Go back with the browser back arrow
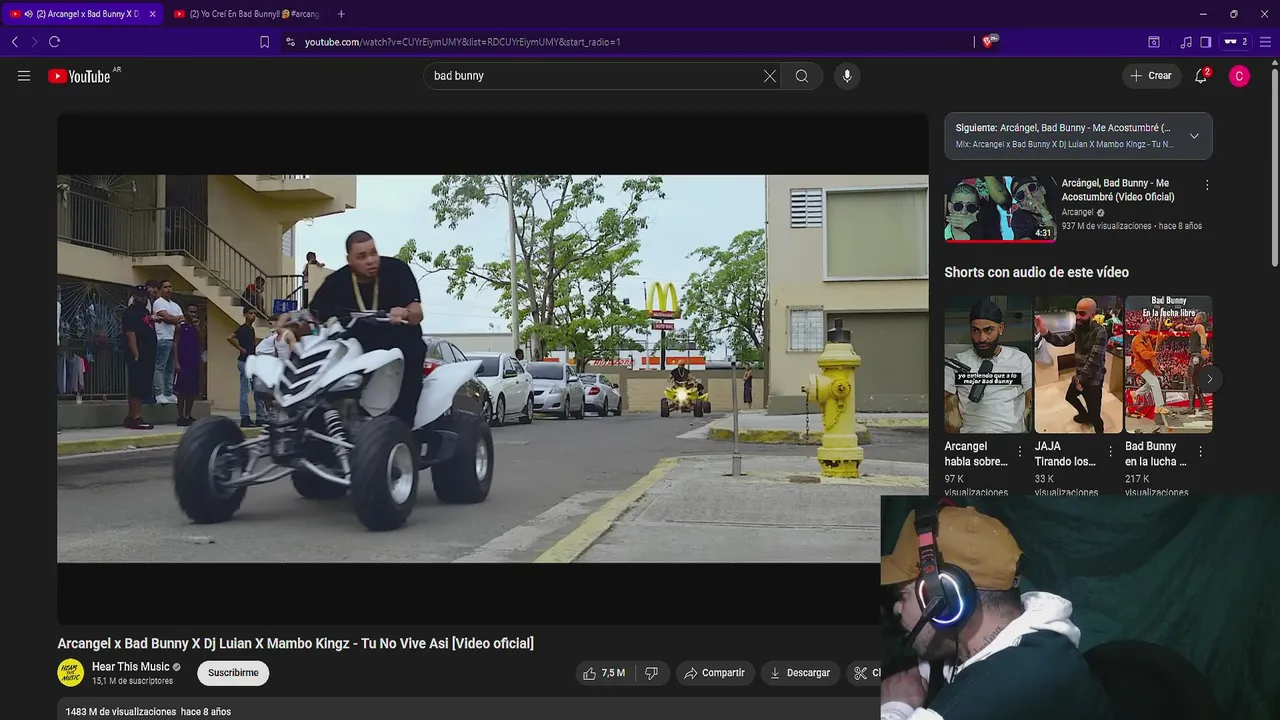 pos(14,42)
